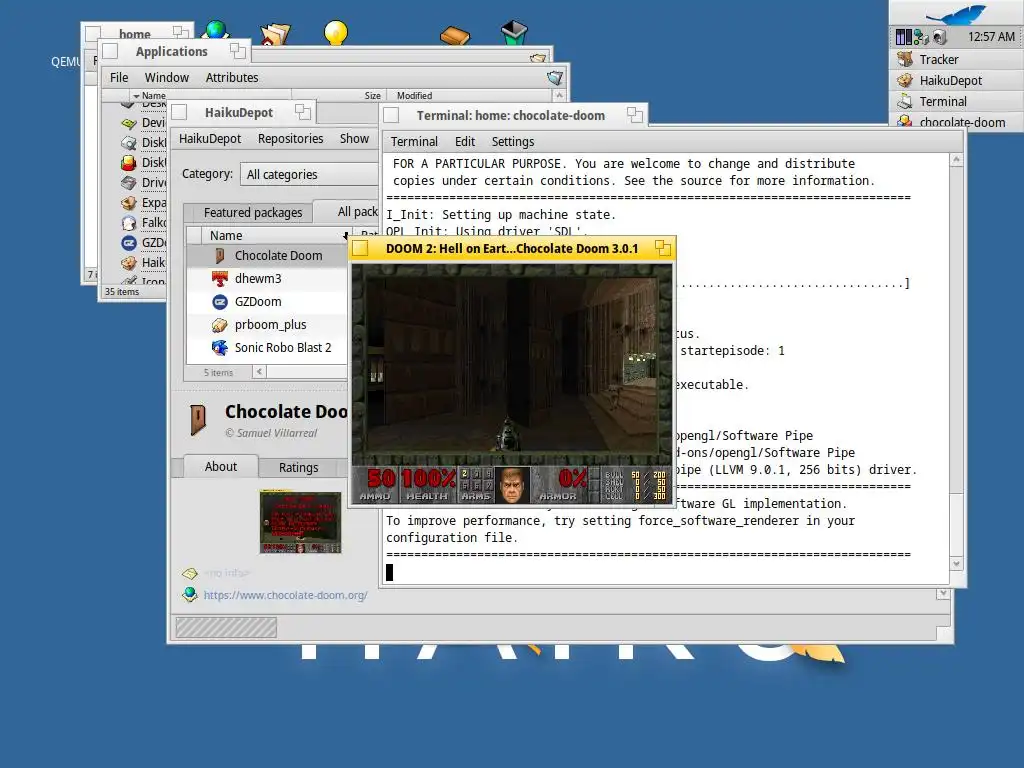Click the Falkon icon in Applications list
This screenshot has height=768, width=1024.
tap(129, 223)
